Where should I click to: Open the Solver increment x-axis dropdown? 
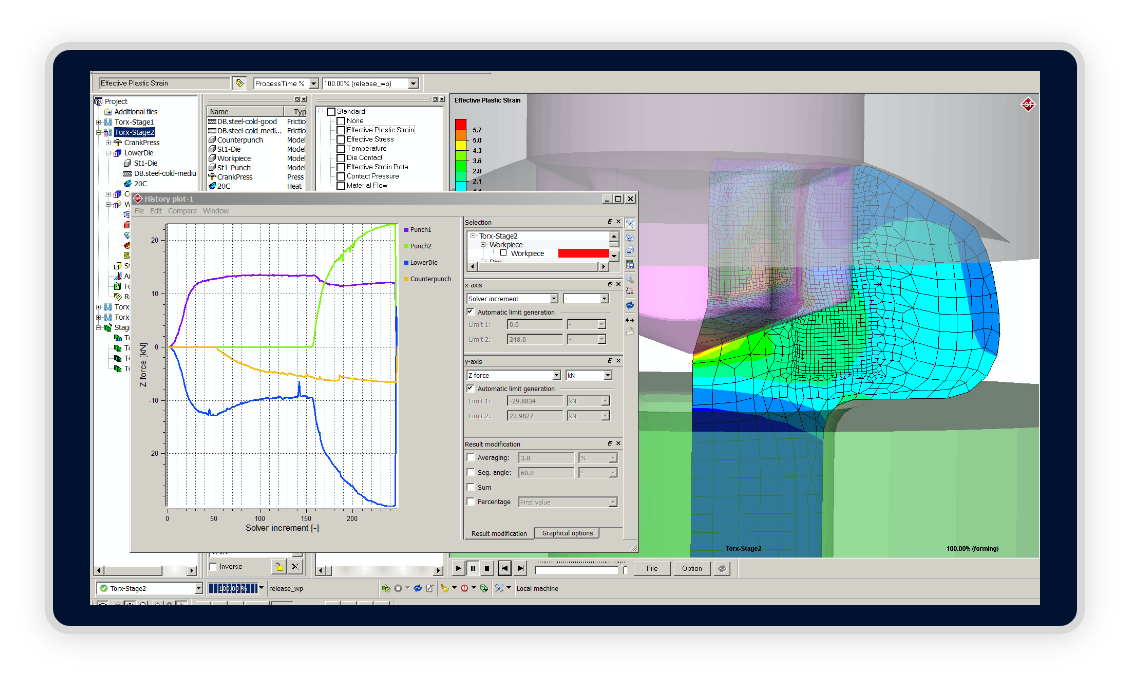coord(512,299)
